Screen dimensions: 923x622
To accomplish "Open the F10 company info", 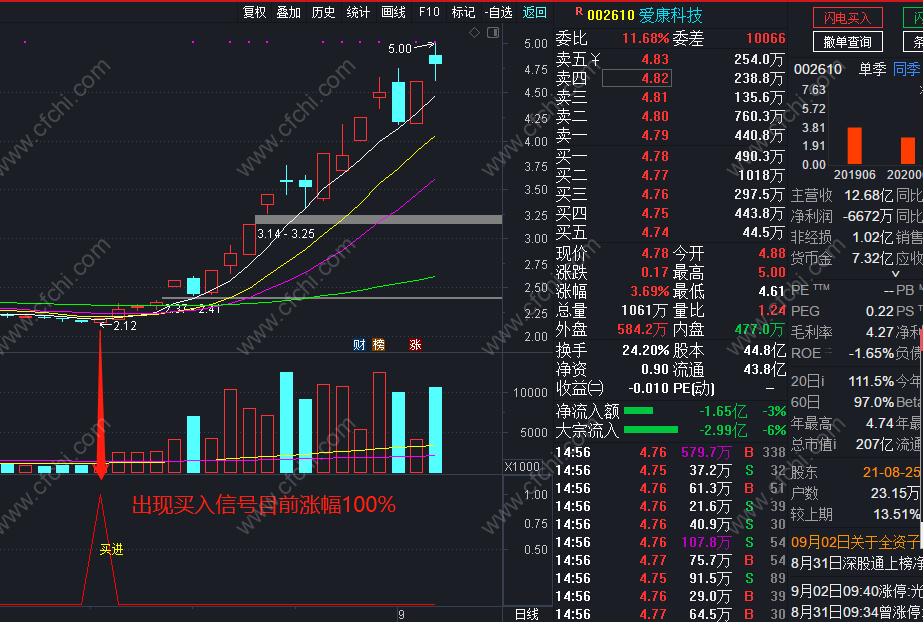I will point(429,12).
